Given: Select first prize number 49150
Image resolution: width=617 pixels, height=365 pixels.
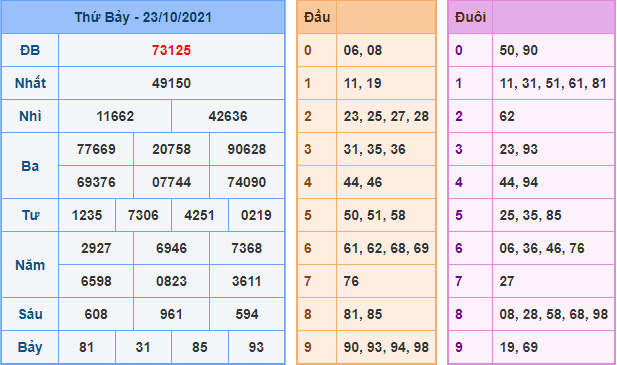Looking at the screenshot, I should tap(171, 83).
